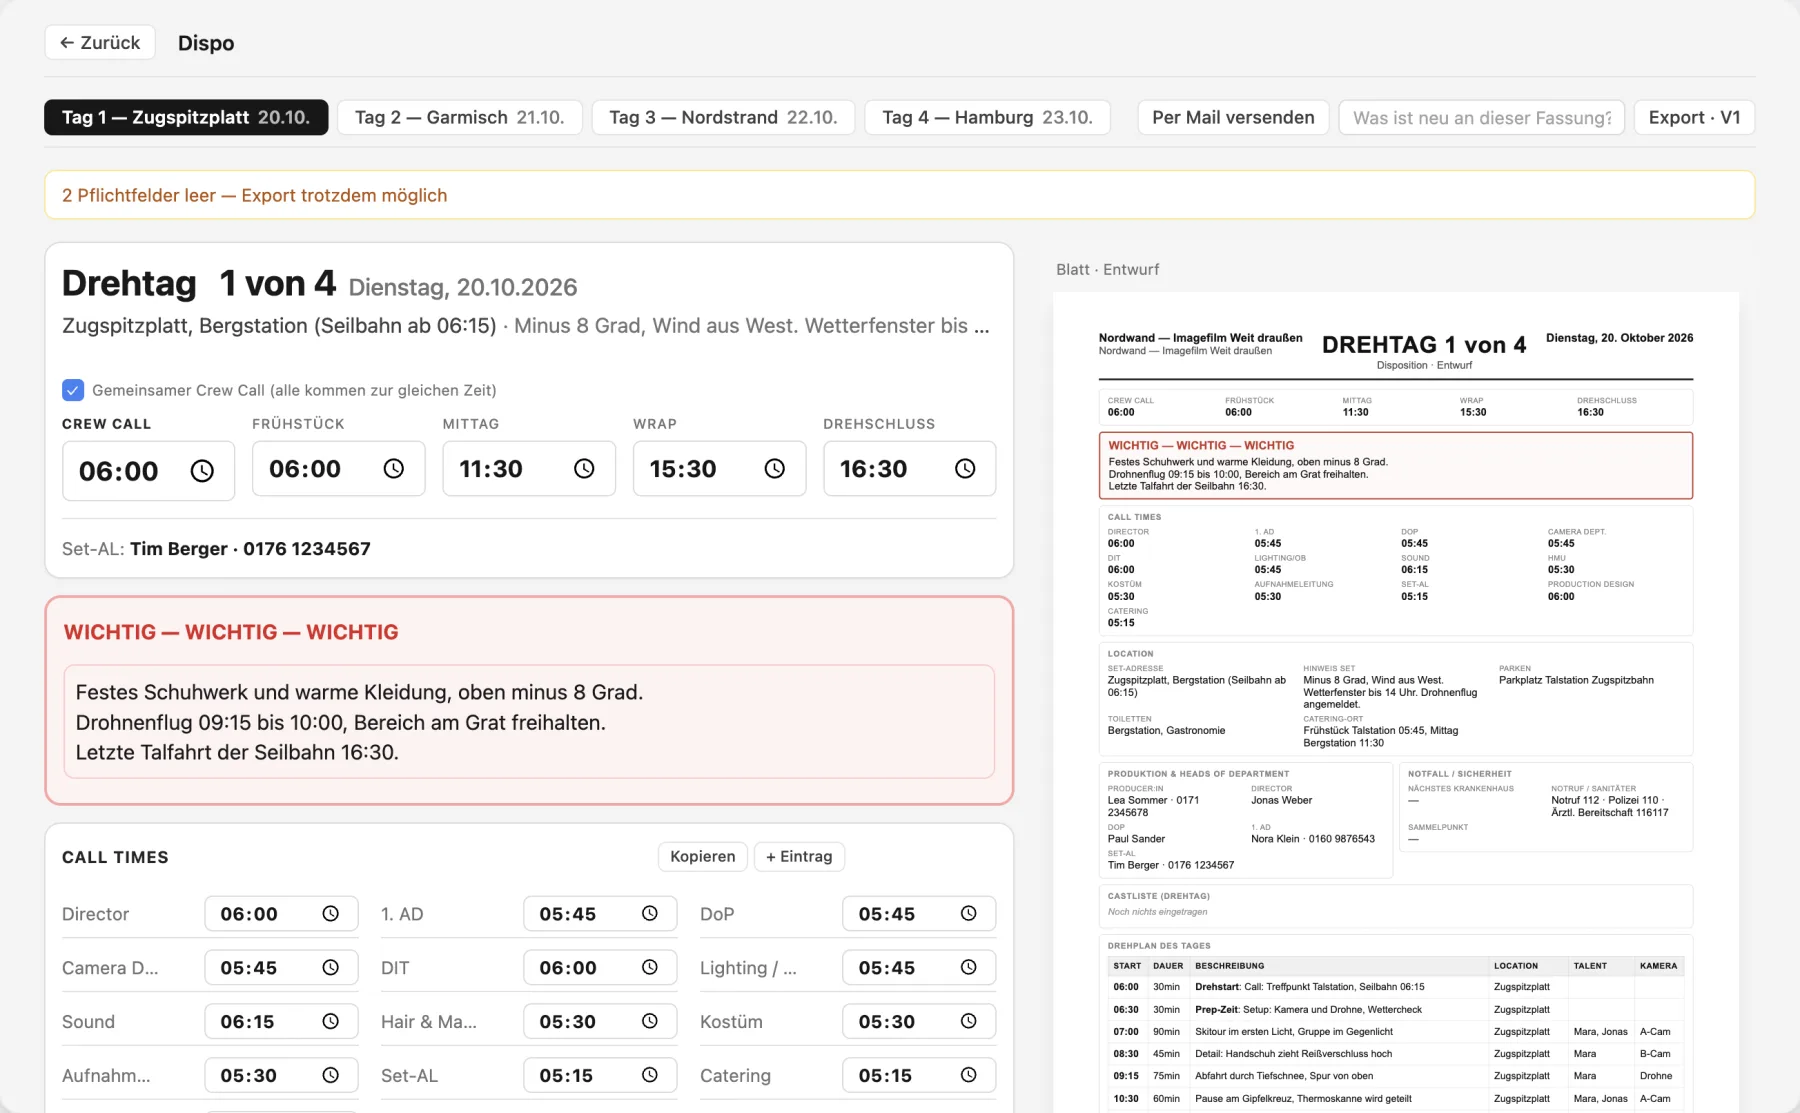
Task: Copy call times with Kopieren button
Action: point(703,857)
